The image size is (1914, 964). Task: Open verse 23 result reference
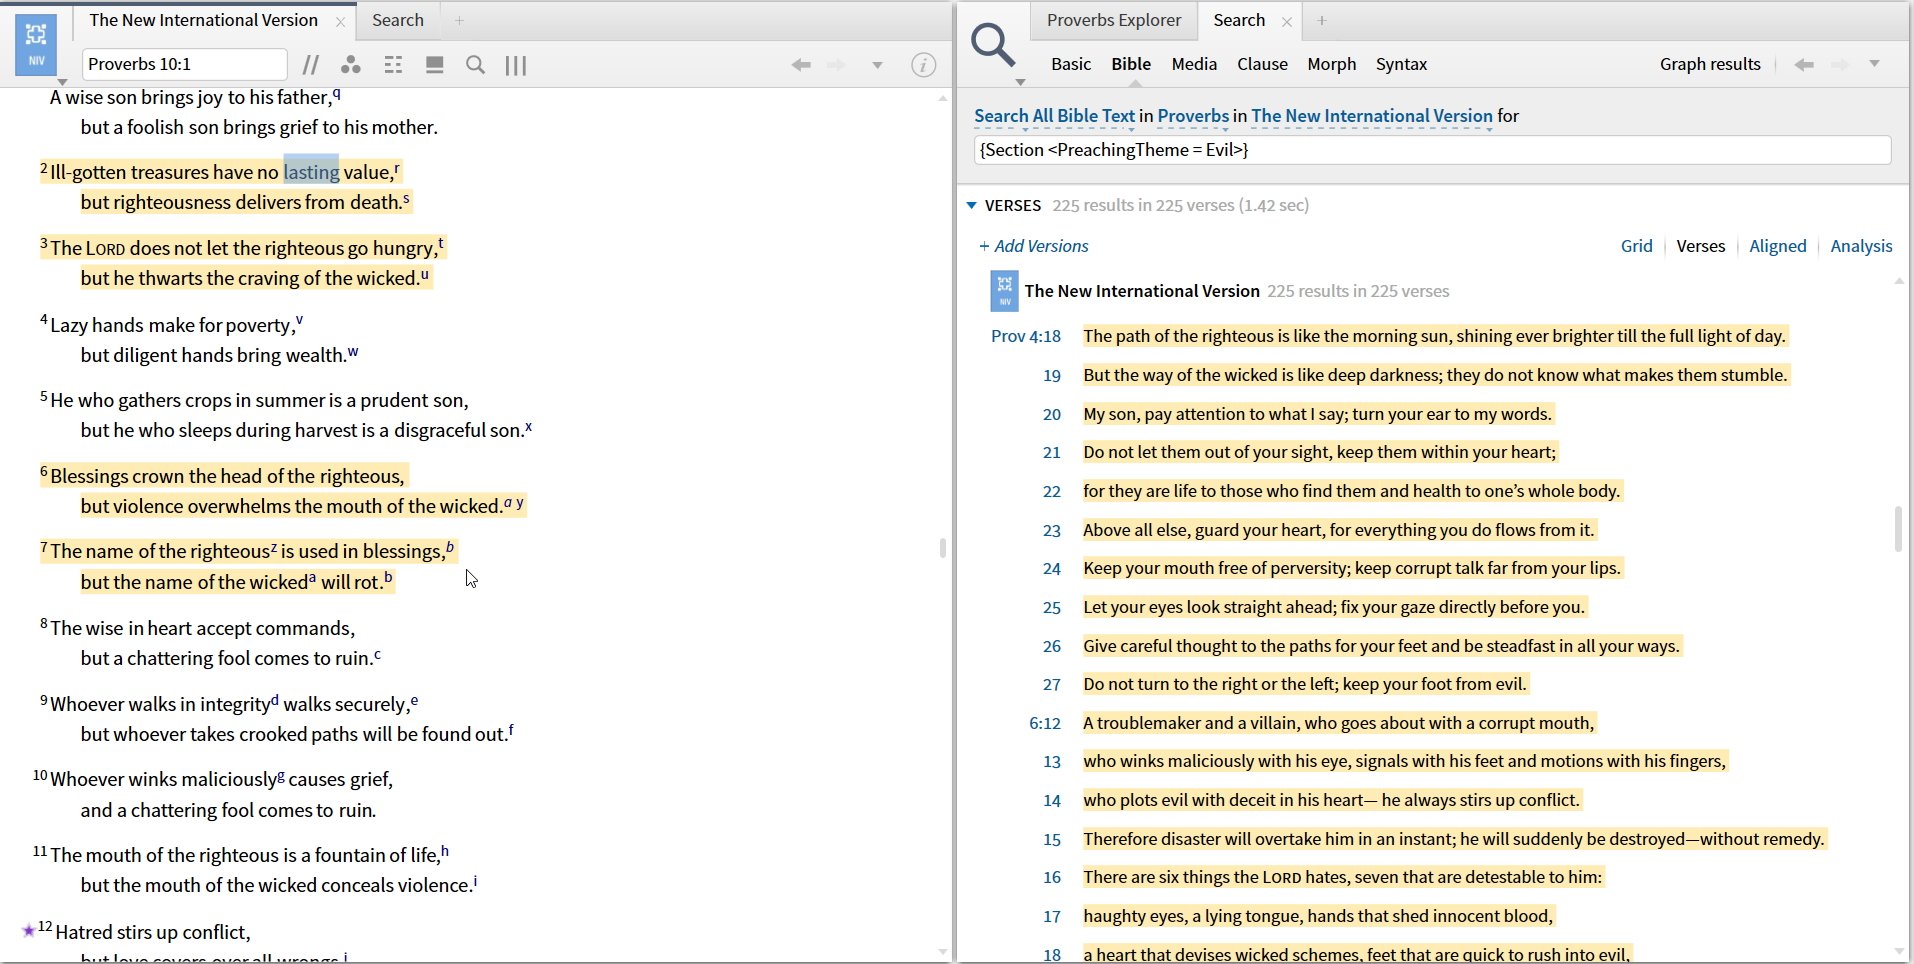pos(1052,530)
